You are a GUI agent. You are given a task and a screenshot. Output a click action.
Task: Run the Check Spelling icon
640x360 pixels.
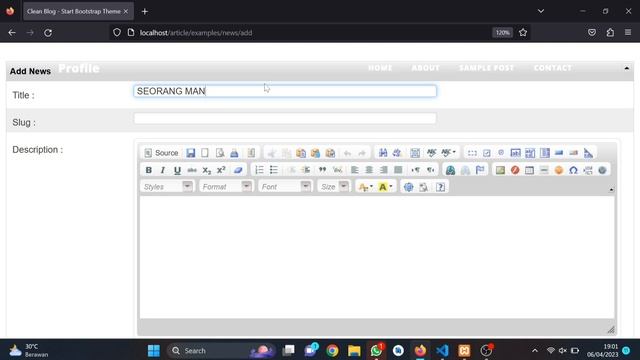[431, 153]
